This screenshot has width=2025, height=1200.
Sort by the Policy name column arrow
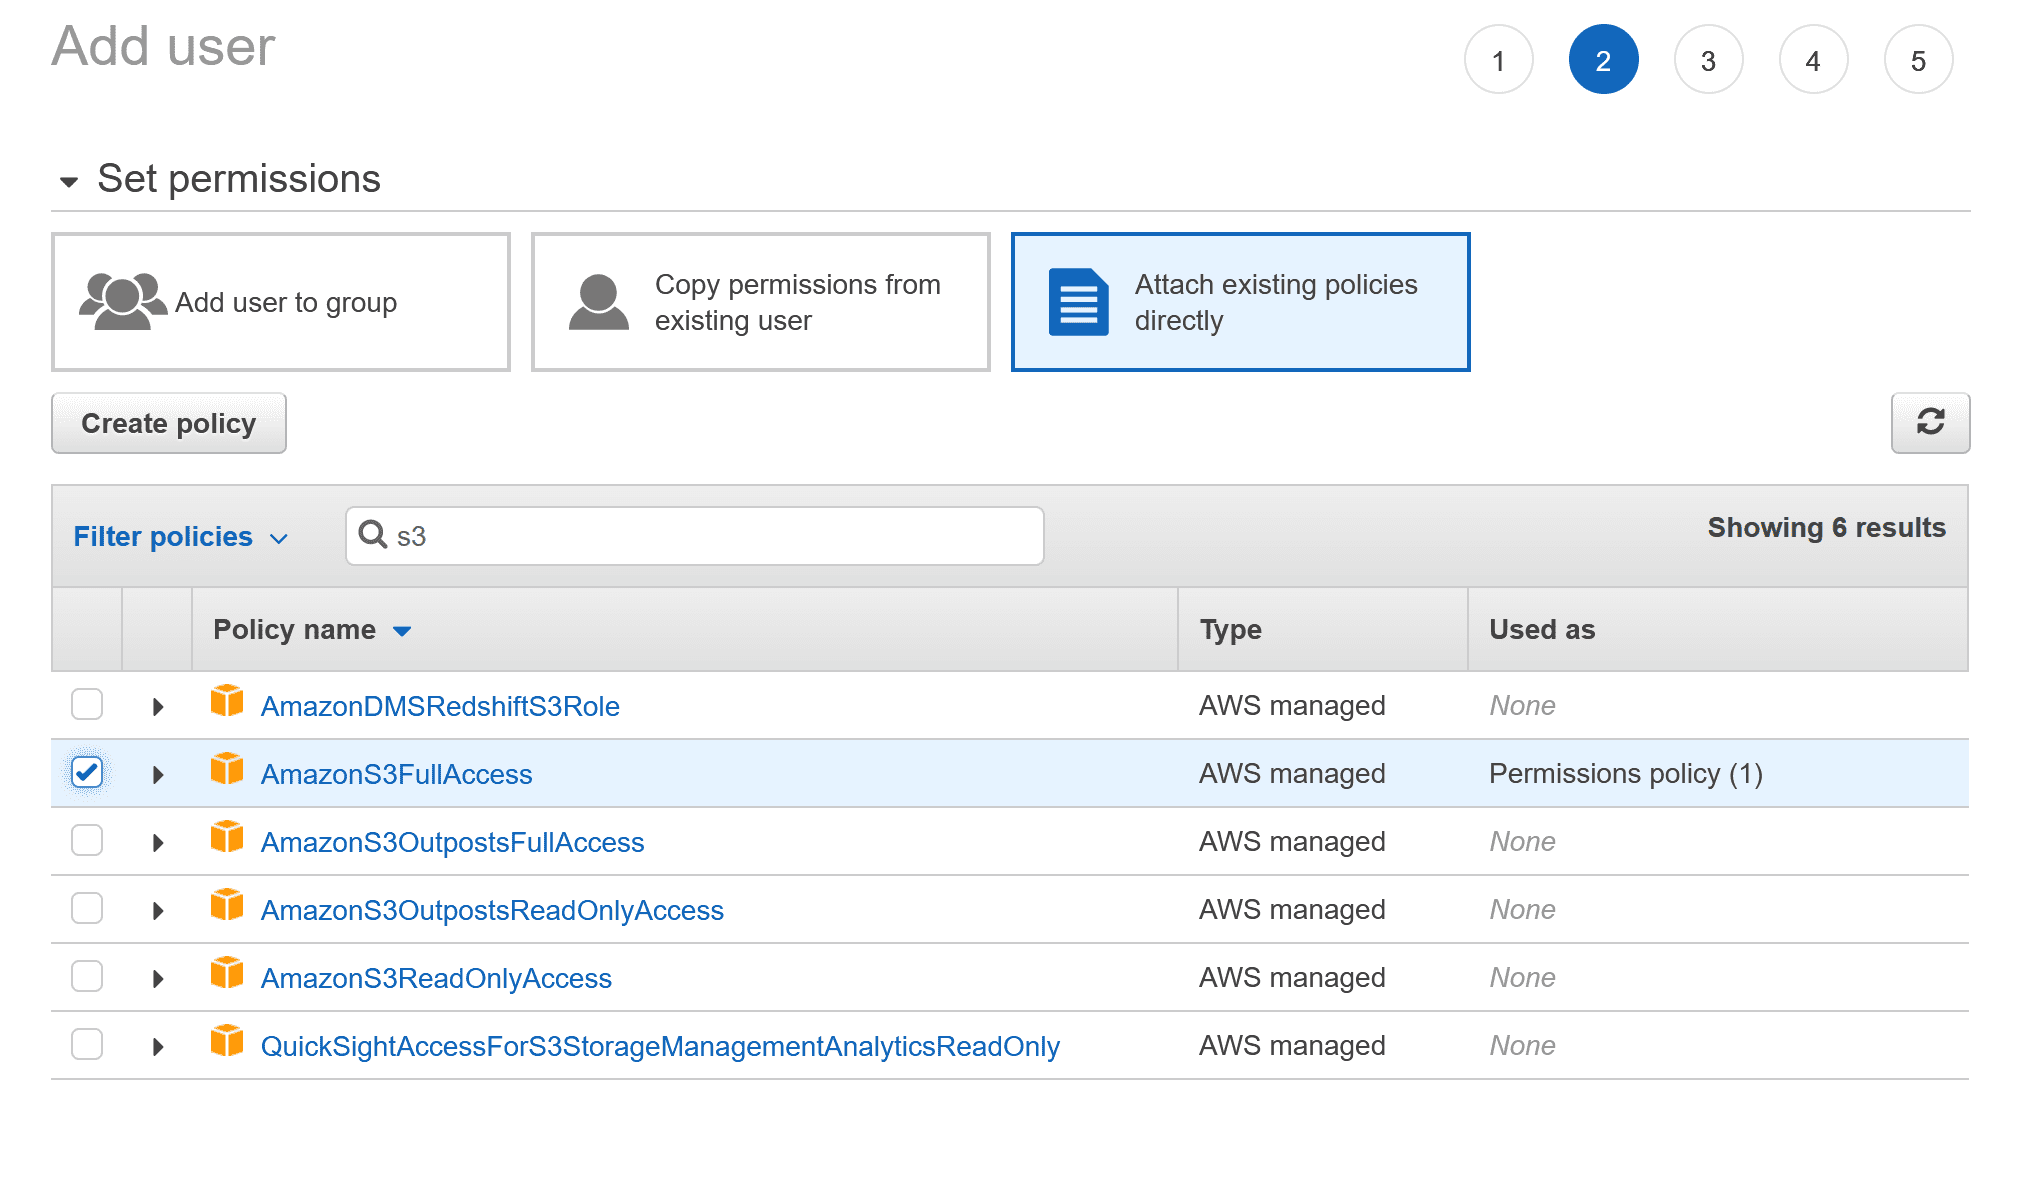[x=402, y=631]
